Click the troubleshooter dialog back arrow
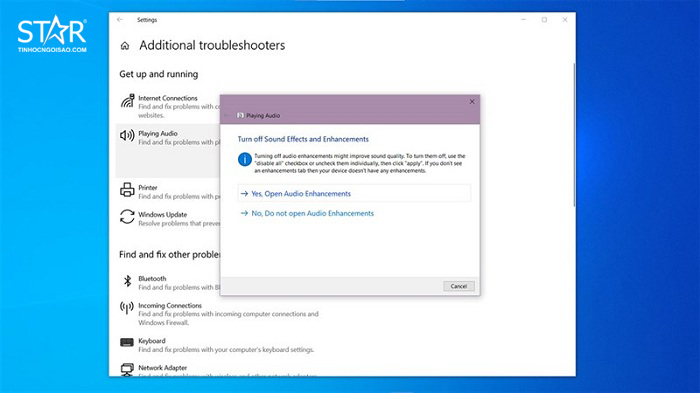The height and width of the screenshot is (393, 700). pyautogui.click(x=226, y=116)
